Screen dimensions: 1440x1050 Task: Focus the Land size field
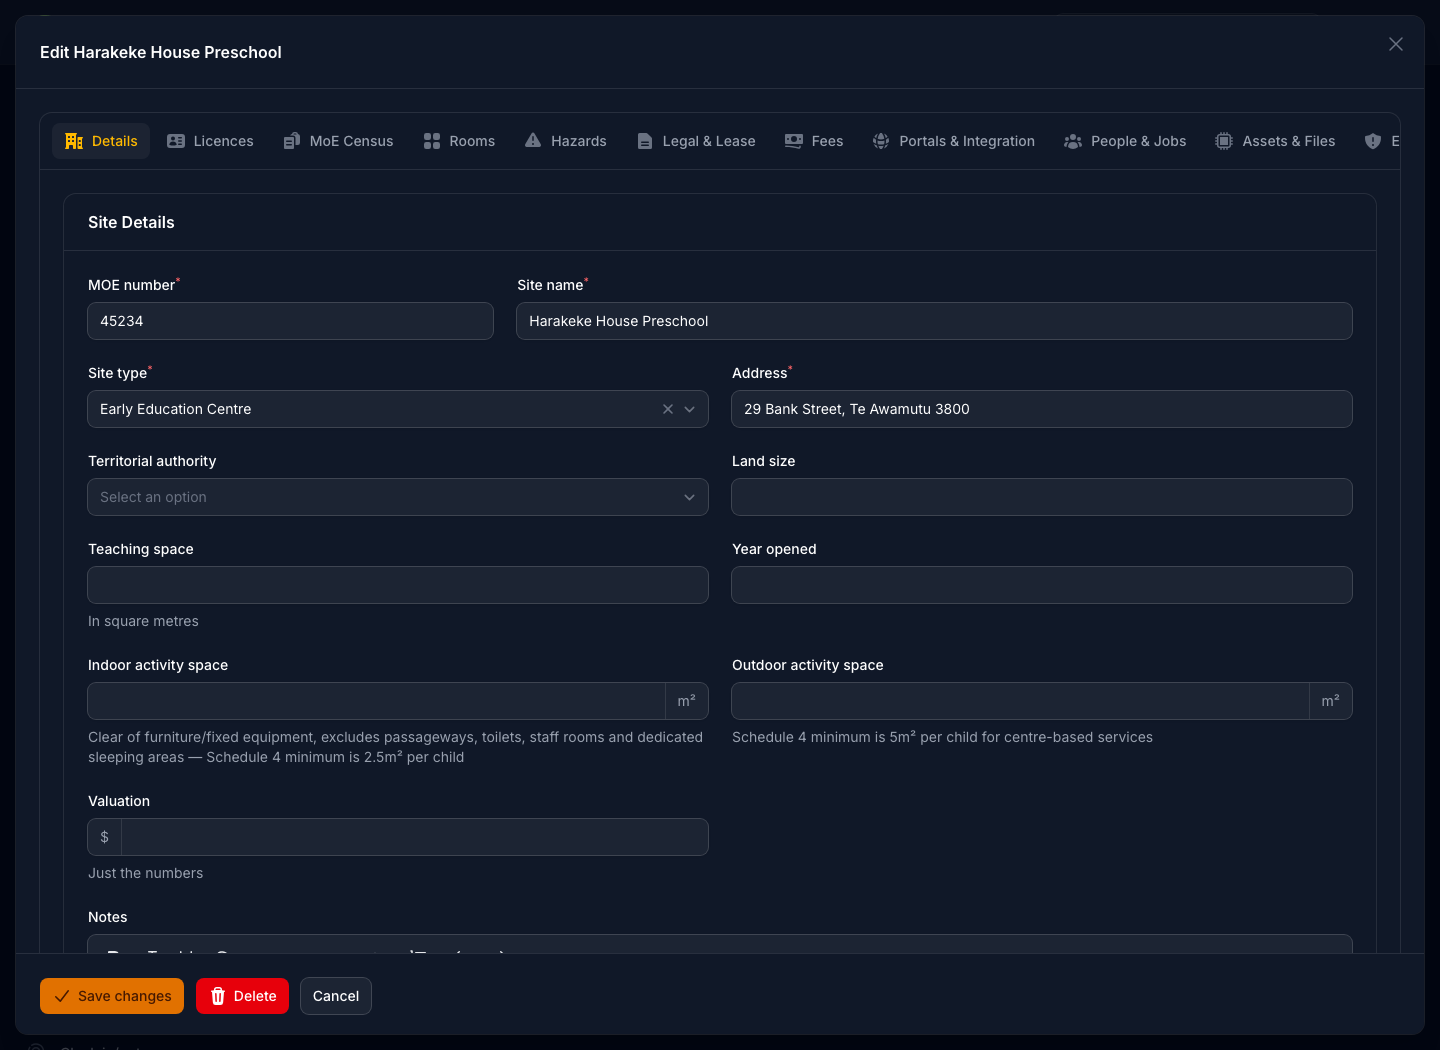(x=1042, y=497)
